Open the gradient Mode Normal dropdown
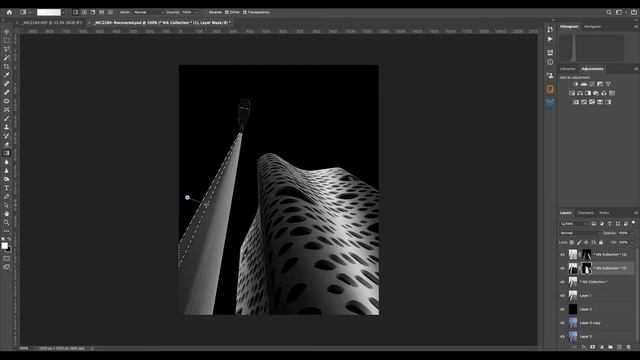Viewport: 640px width, 360px height. tap(149, 12)
